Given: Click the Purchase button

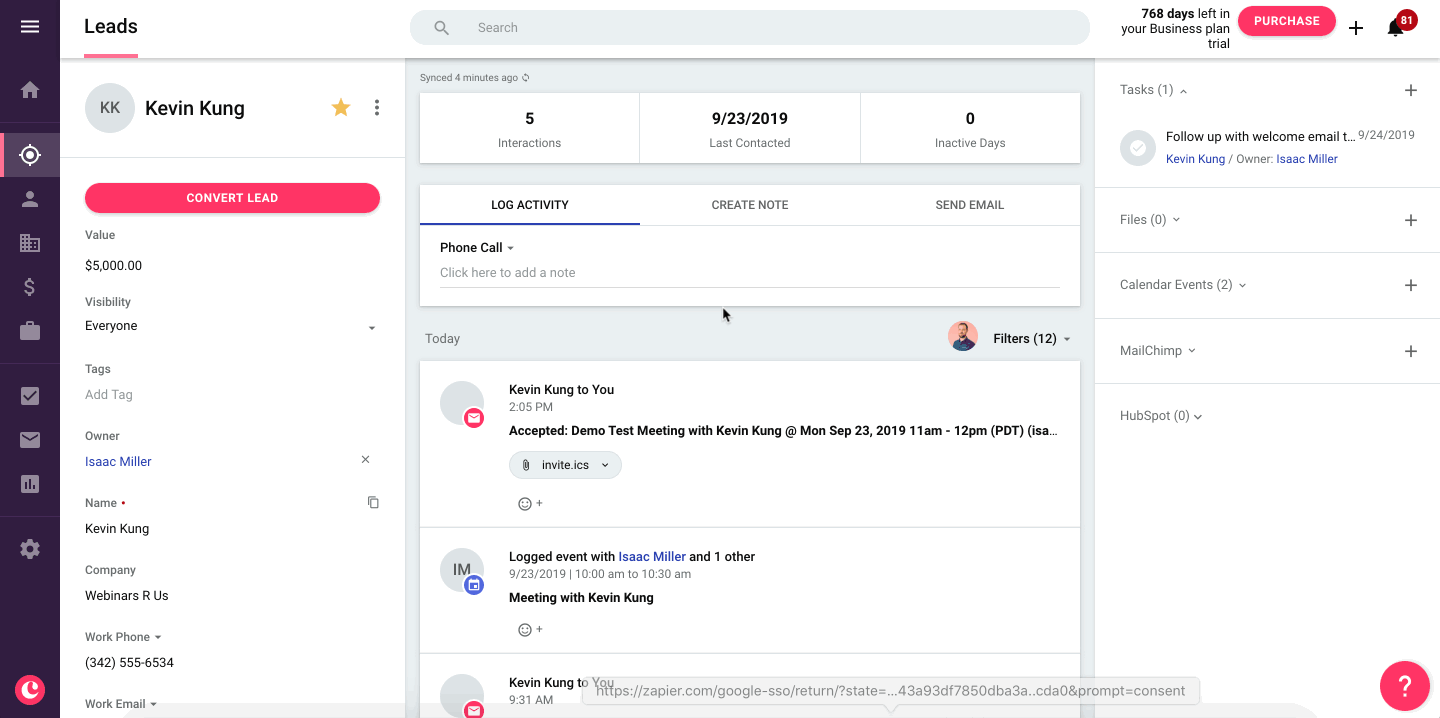Looking at the screenshot, I should [1287, 21].
